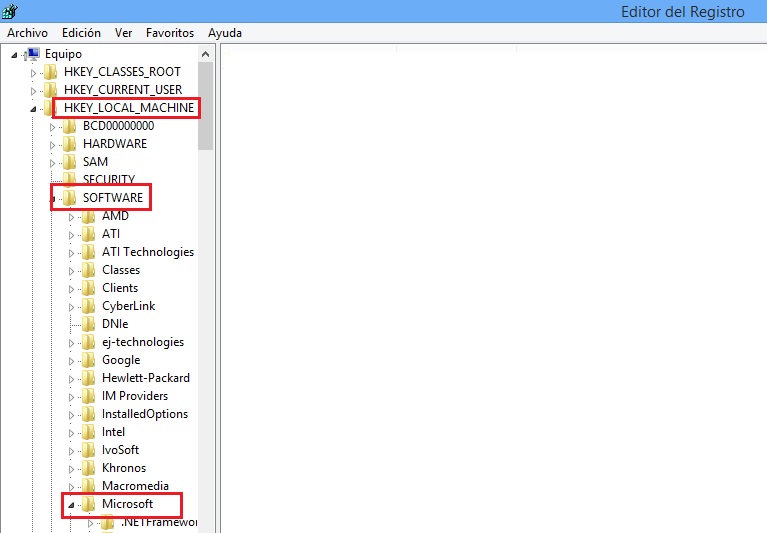Viewport: 767px width, 533px height.
Task: Select the Macromedia key label
Action: (x=135, y=486)
